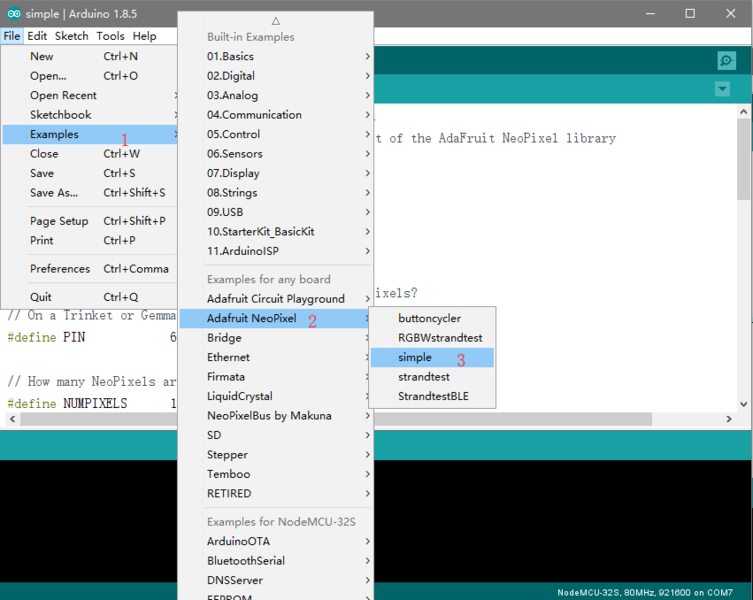
Task: Expand the Adafruit Circuit Playground submenu
Action: [x=275, y=299]
